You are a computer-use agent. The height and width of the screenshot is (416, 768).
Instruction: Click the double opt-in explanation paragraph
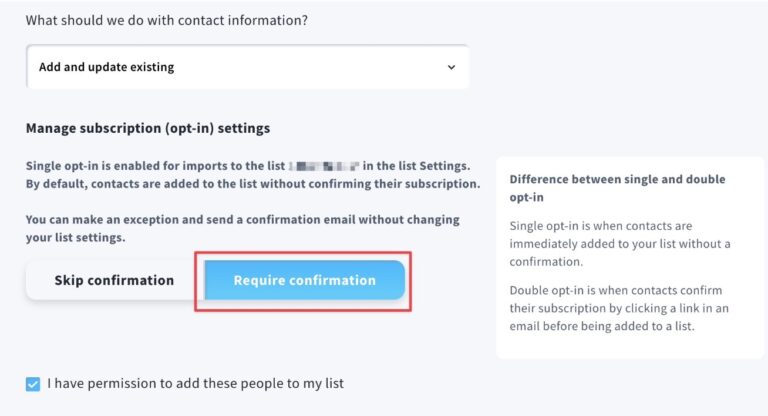619,308
